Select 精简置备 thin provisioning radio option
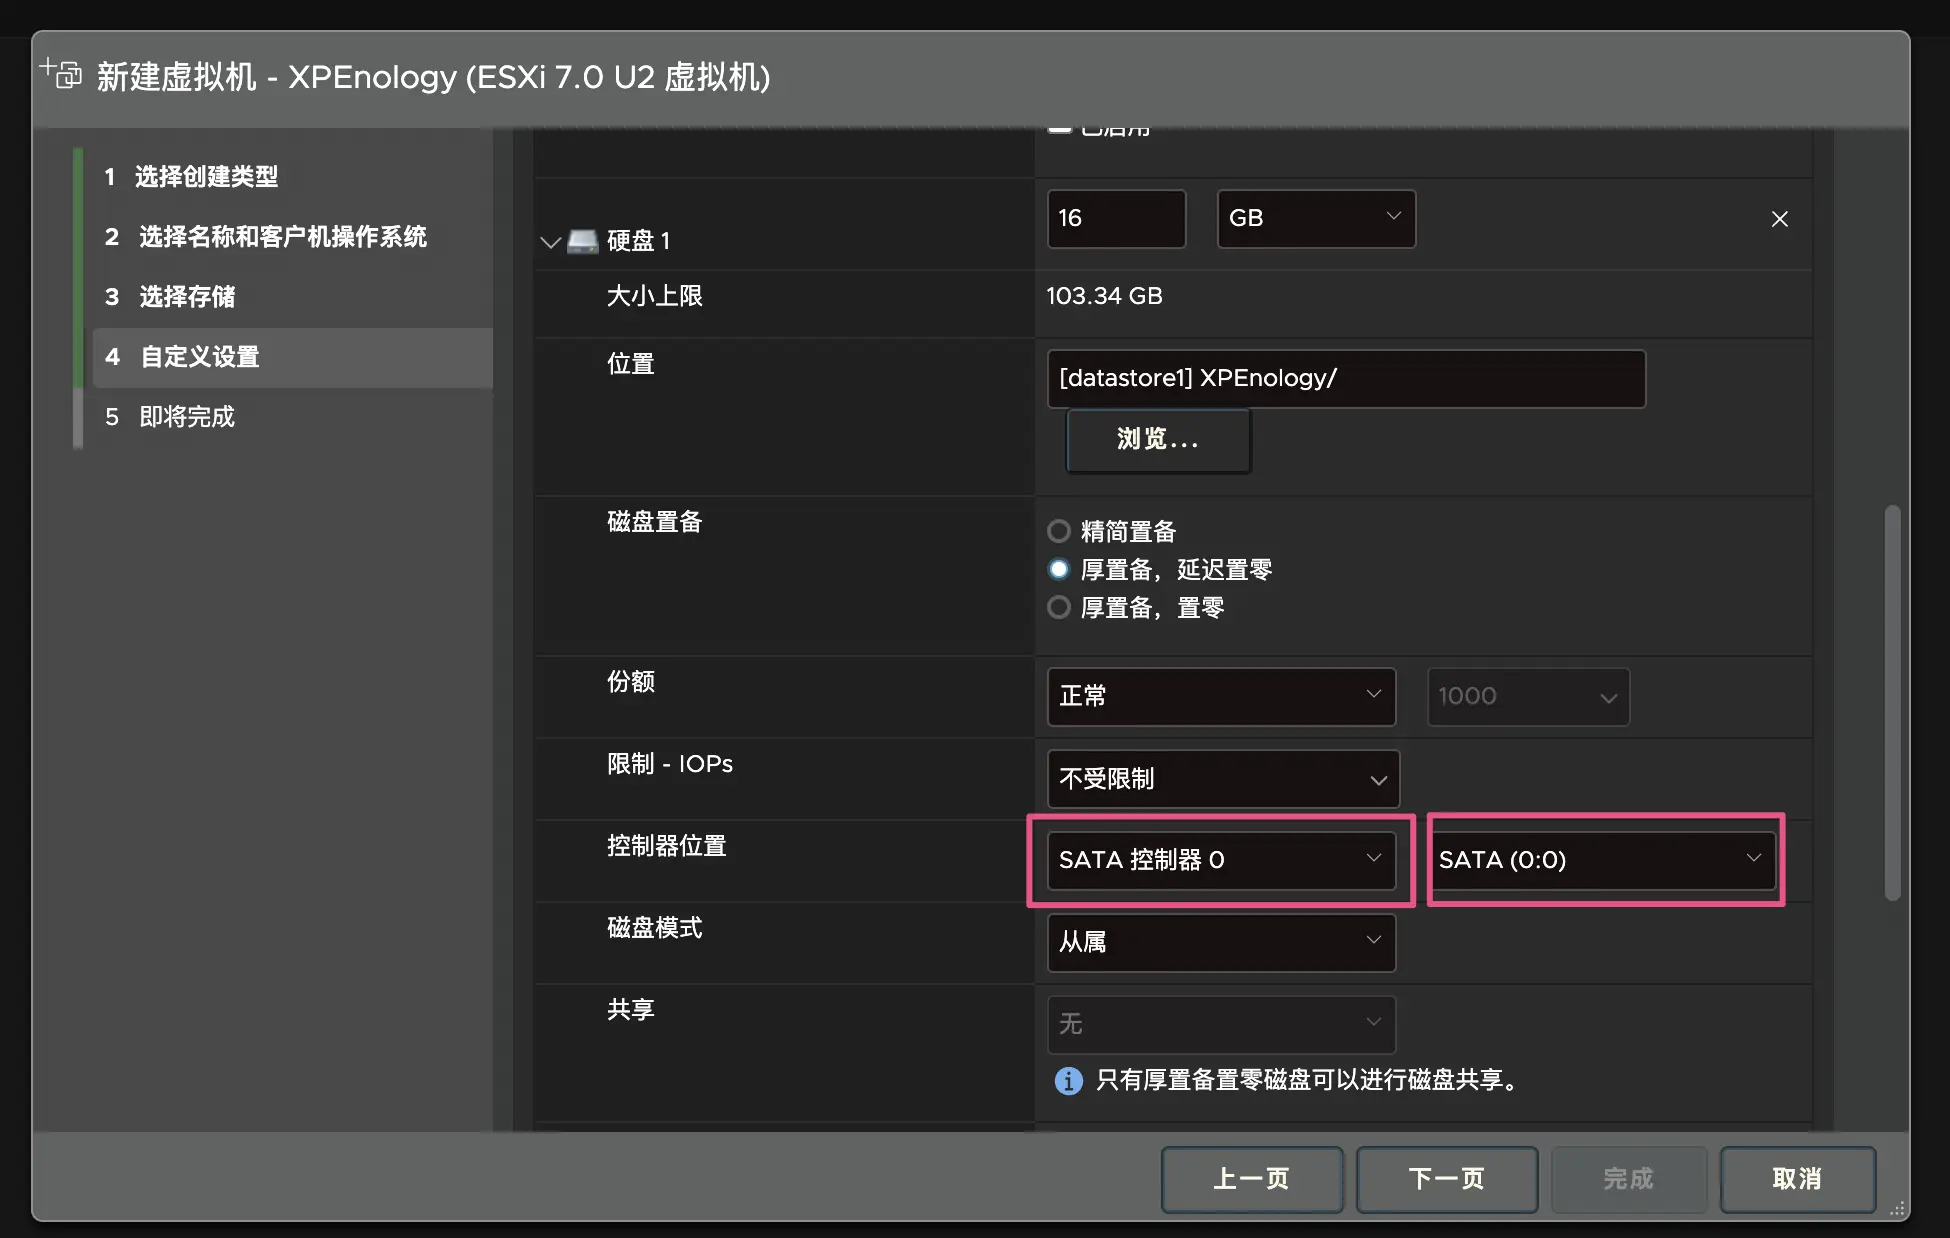The height and width of the screenshot is (1238, 1950). tap(1059, 531)
